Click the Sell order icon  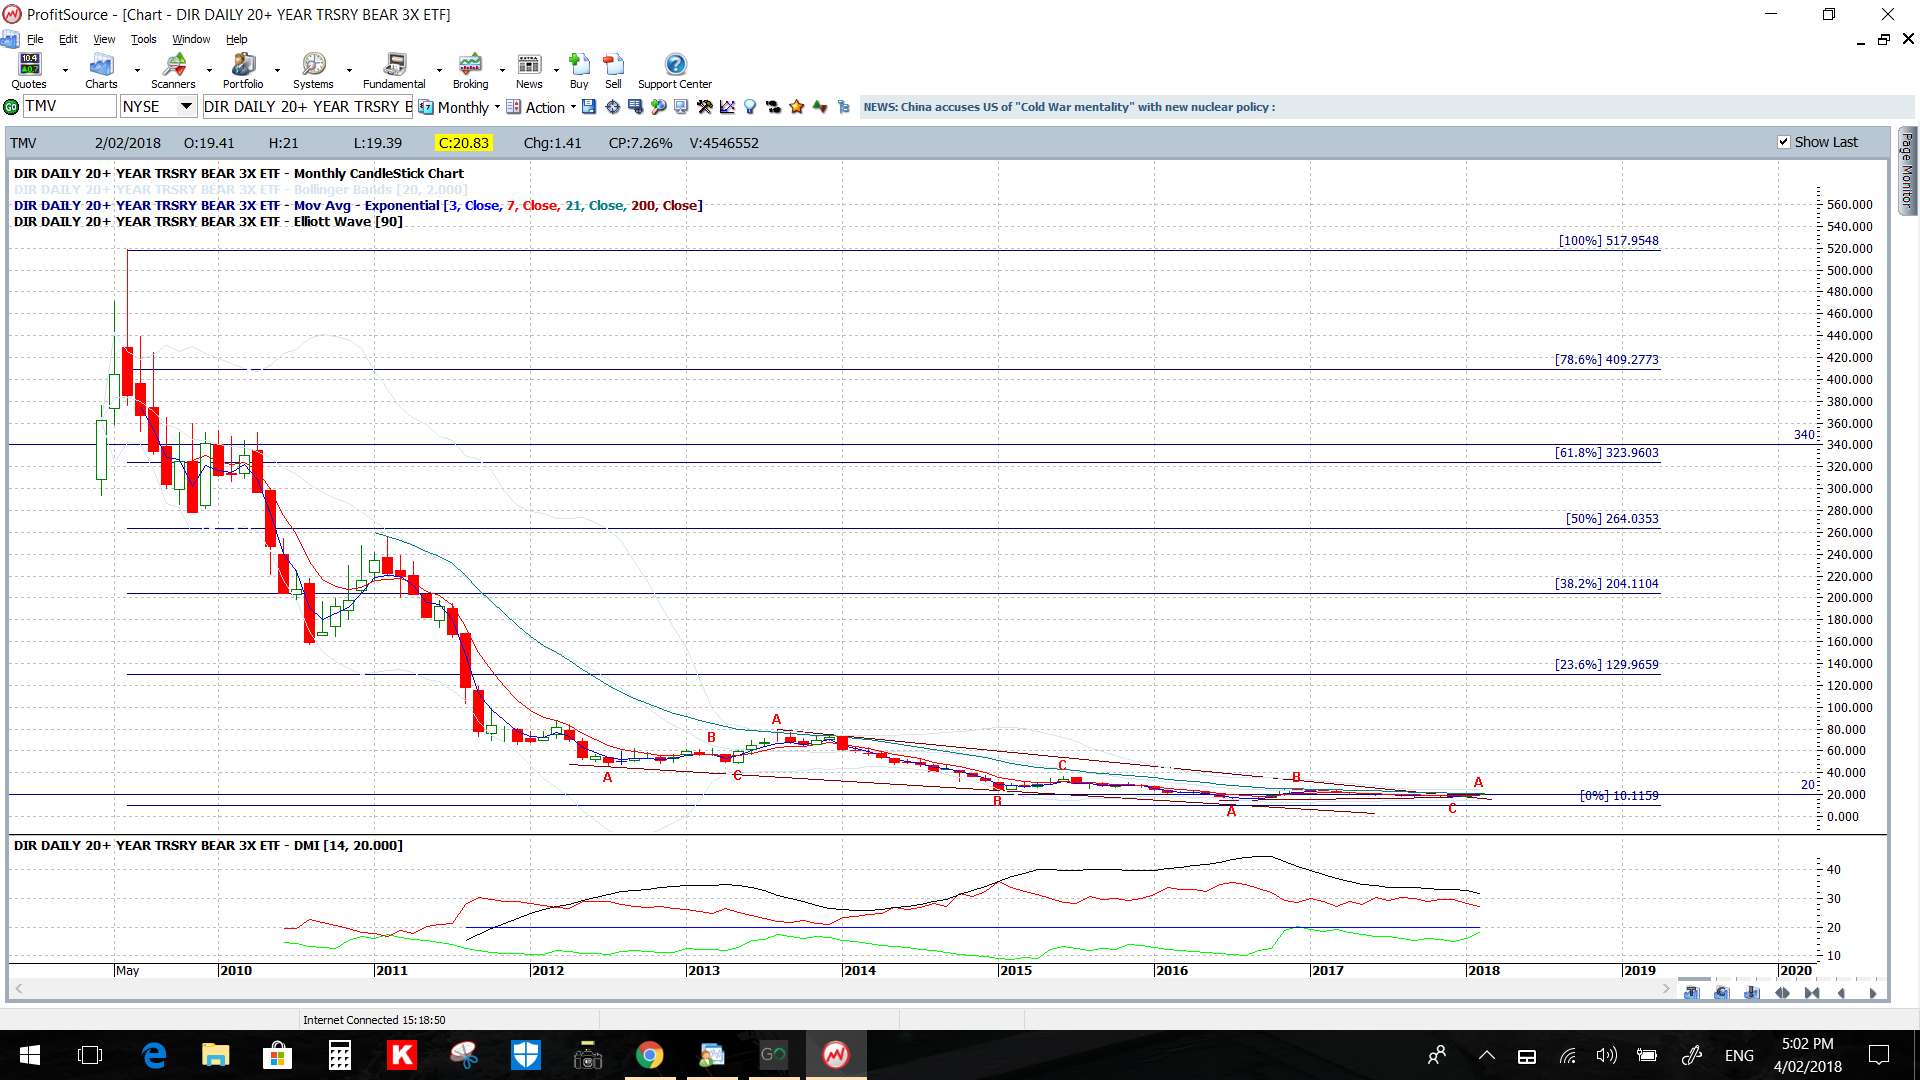click(x=613, y=71)
